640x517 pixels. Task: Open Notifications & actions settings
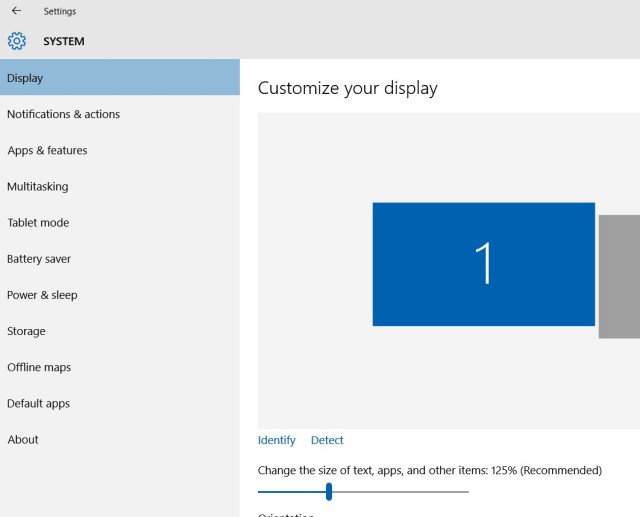(63, 114)
